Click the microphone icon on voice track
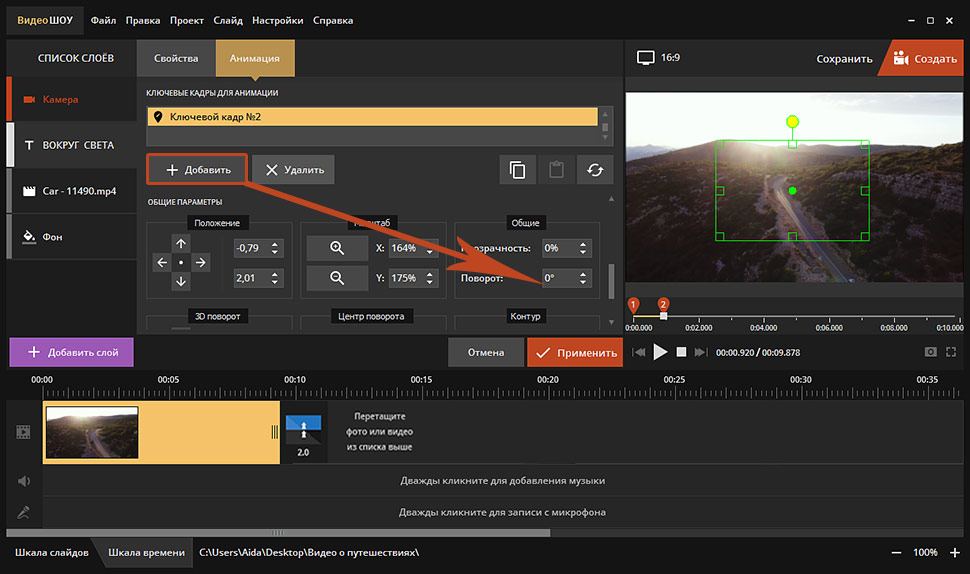This screenshot has width=970, height=574. tap(24, 512)
